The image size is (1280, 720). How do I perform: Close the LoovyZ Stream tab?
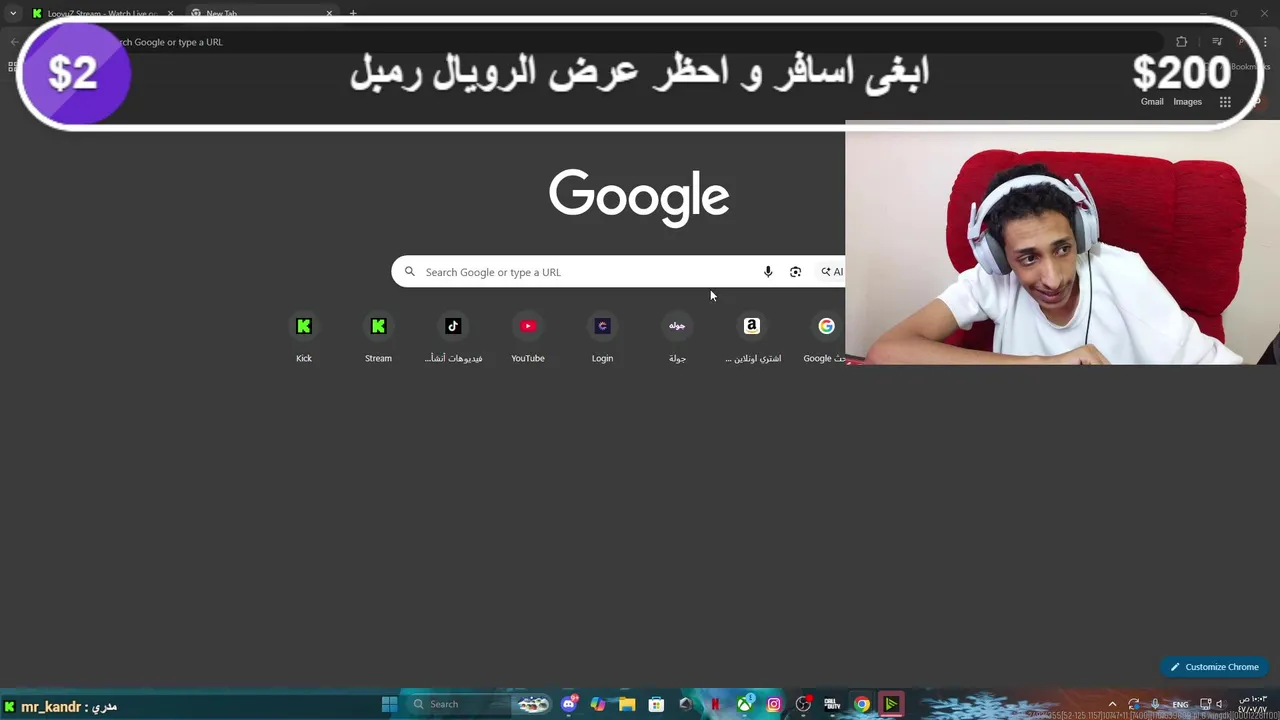[170, 14]
